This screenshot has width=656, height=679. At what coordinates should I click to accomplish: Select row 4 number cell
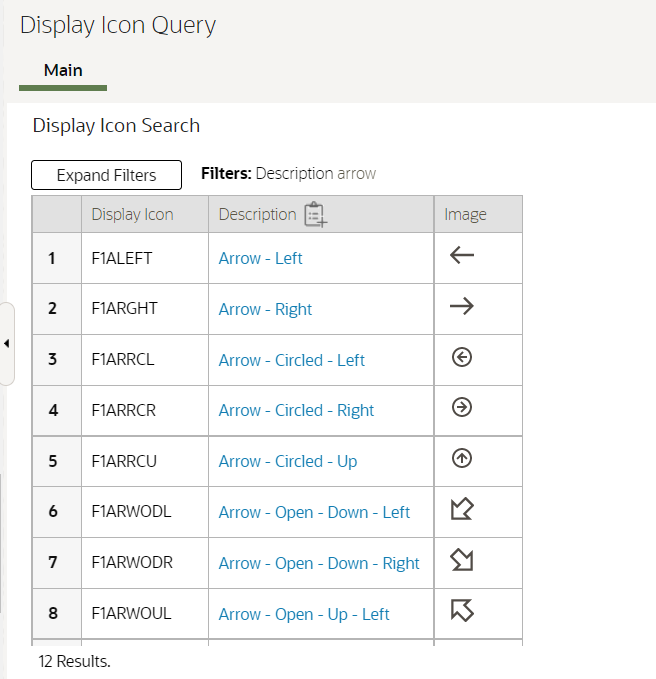tap(53, 410)
